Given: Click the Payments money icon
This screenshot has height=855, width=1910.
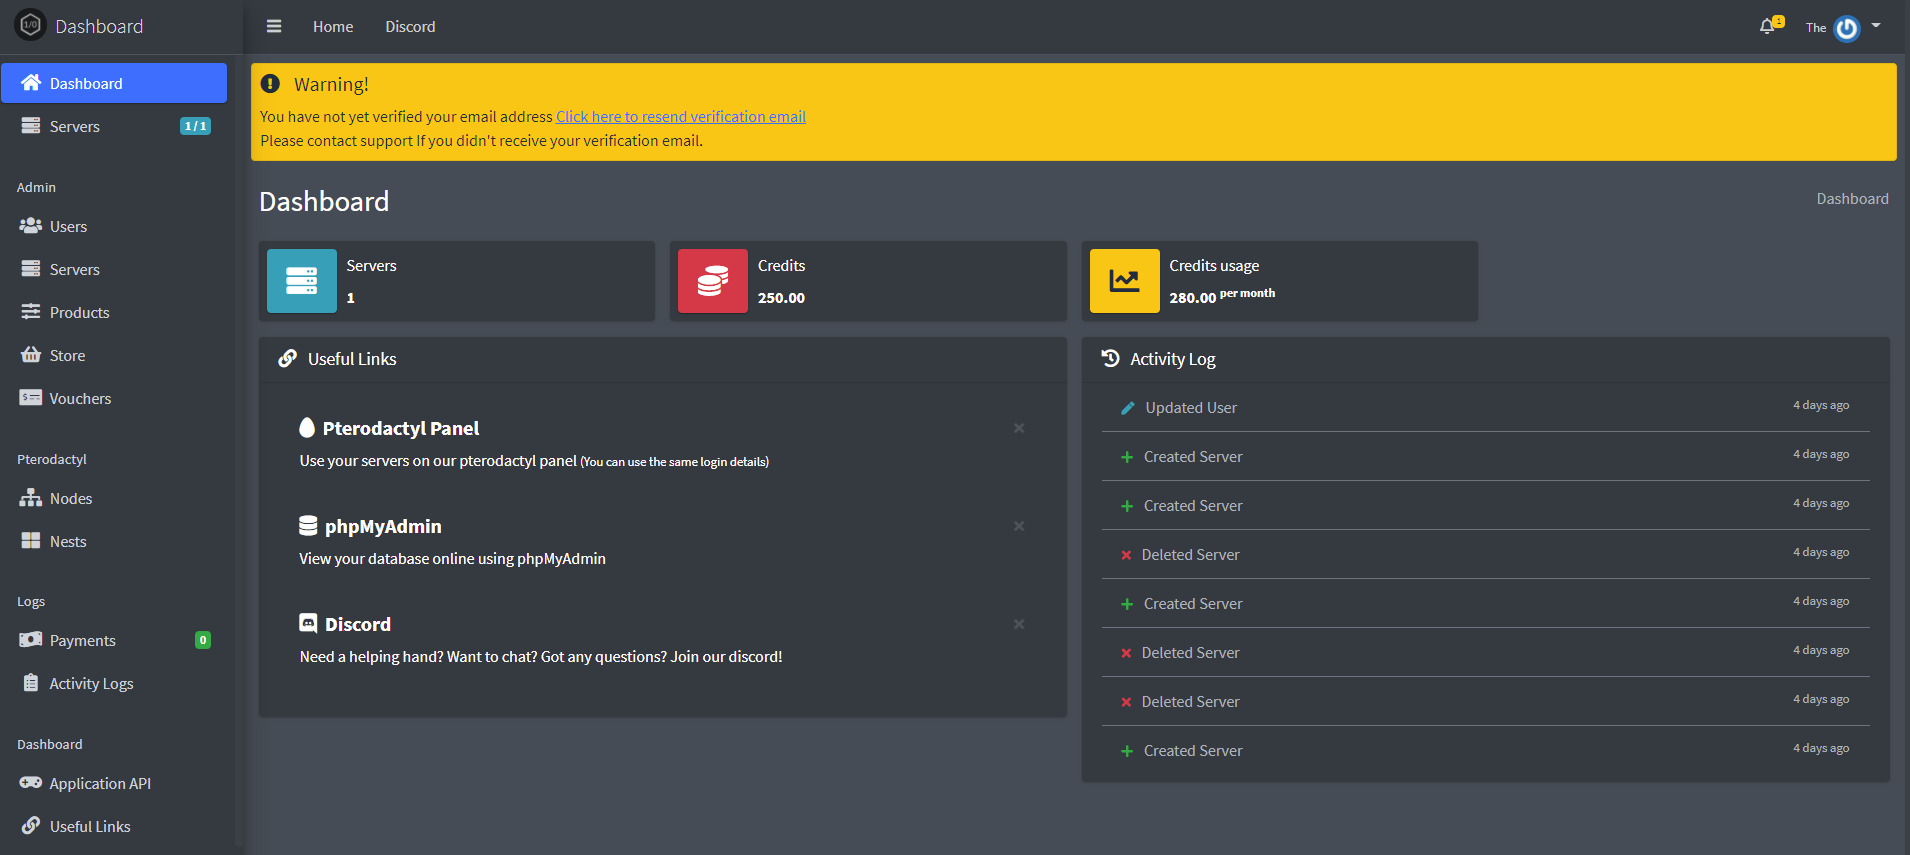Looking at the screenshot, I should [31, 640].
